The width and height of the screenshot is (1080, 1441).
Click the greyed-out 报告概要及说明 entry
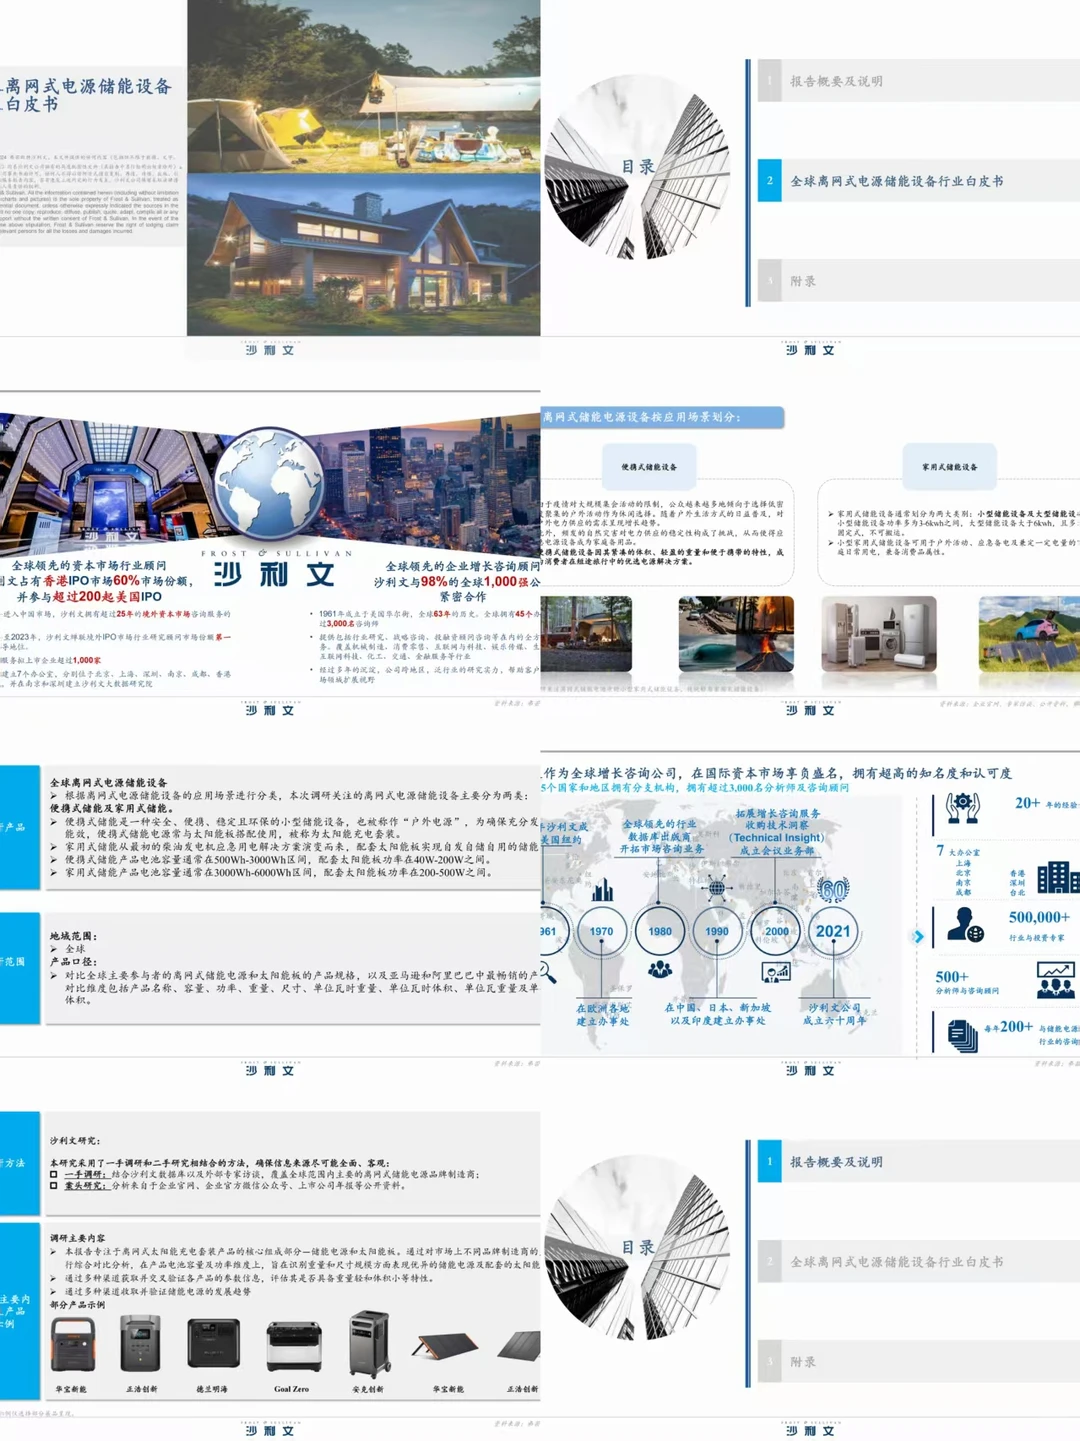point(918,81)
